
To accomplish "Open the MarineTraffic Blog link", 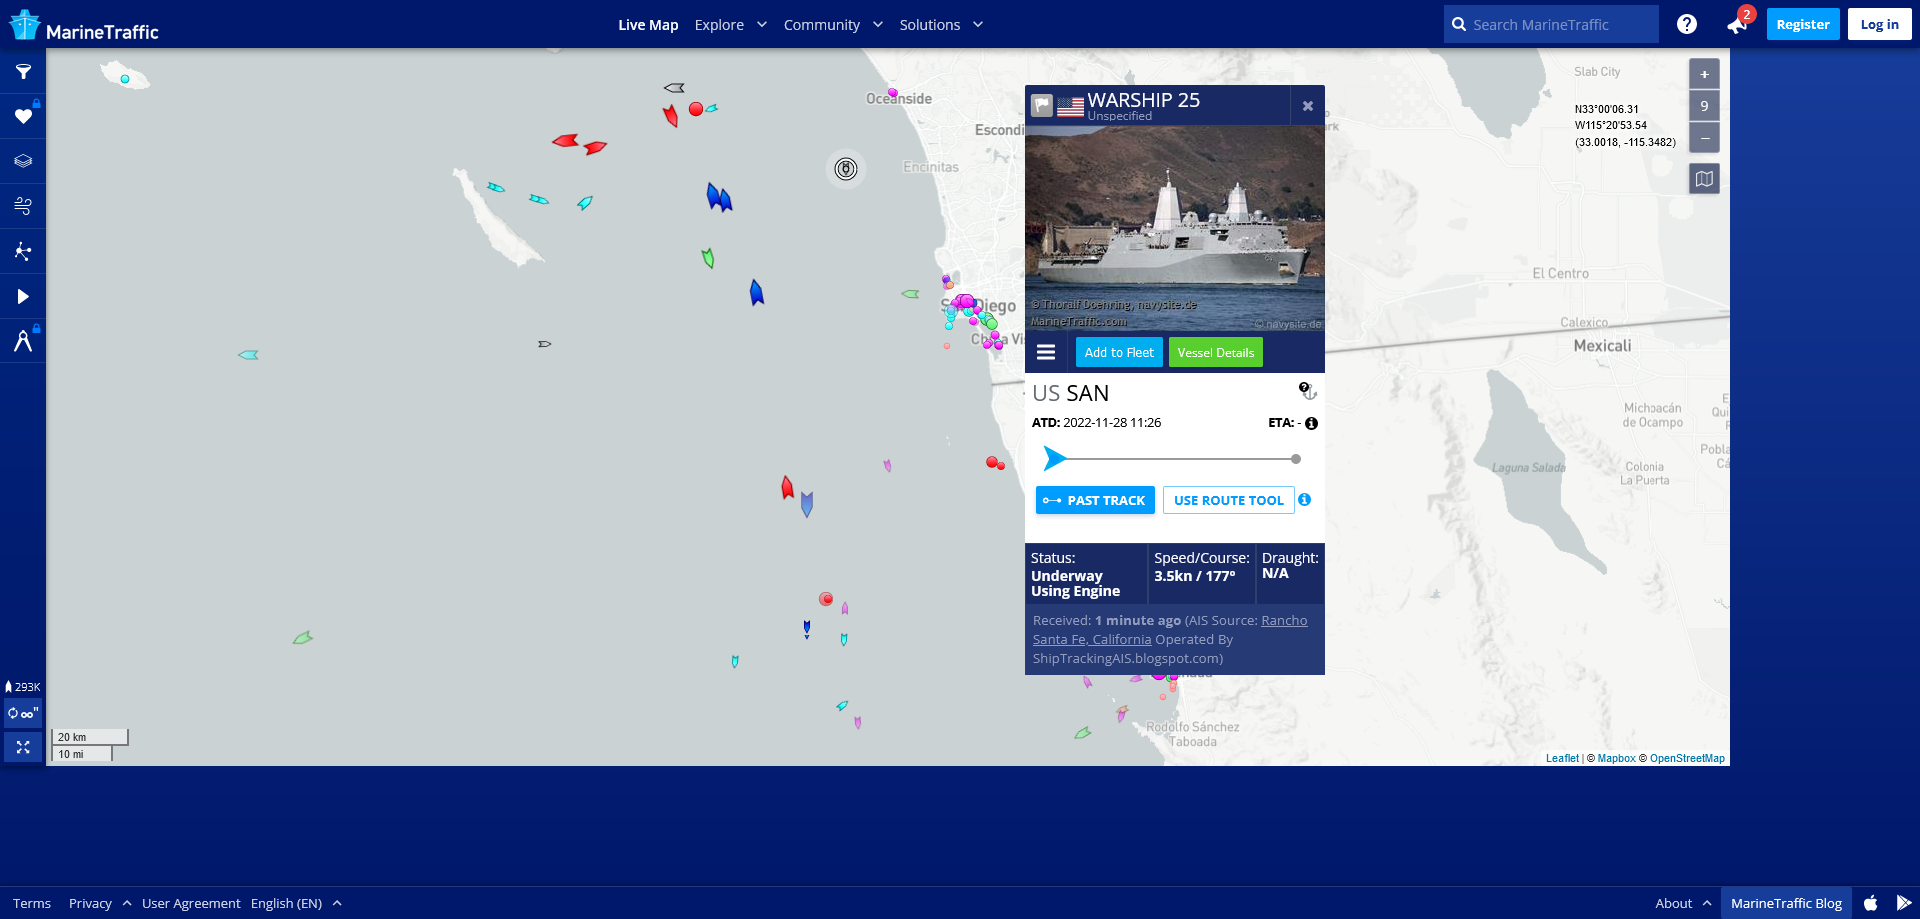I will pyautogui.click(x=1786, y=903).
